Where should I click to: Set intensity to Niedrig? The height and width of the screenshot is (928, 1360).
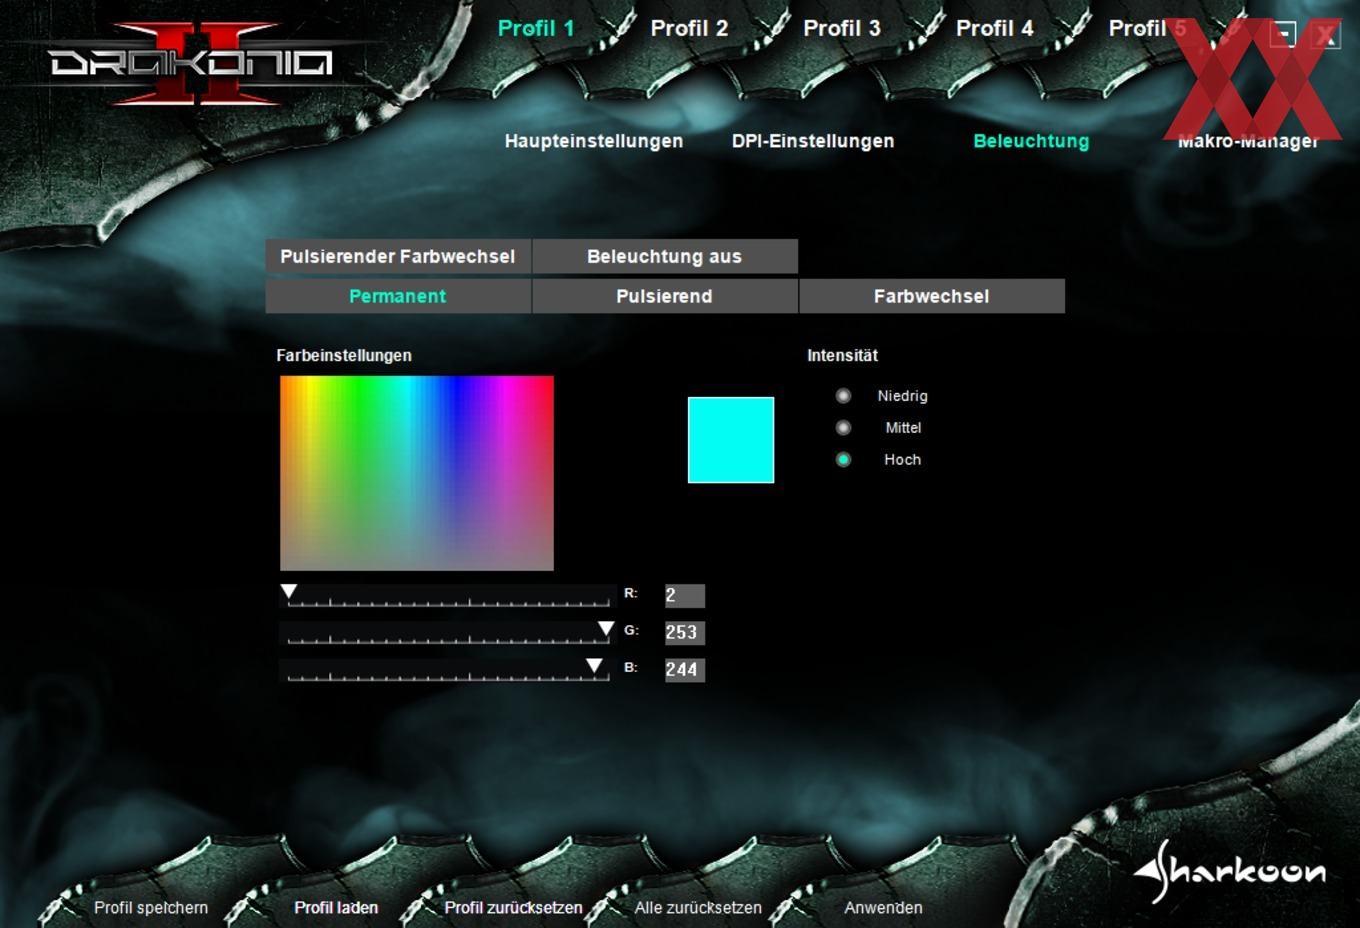coord(843,396)
